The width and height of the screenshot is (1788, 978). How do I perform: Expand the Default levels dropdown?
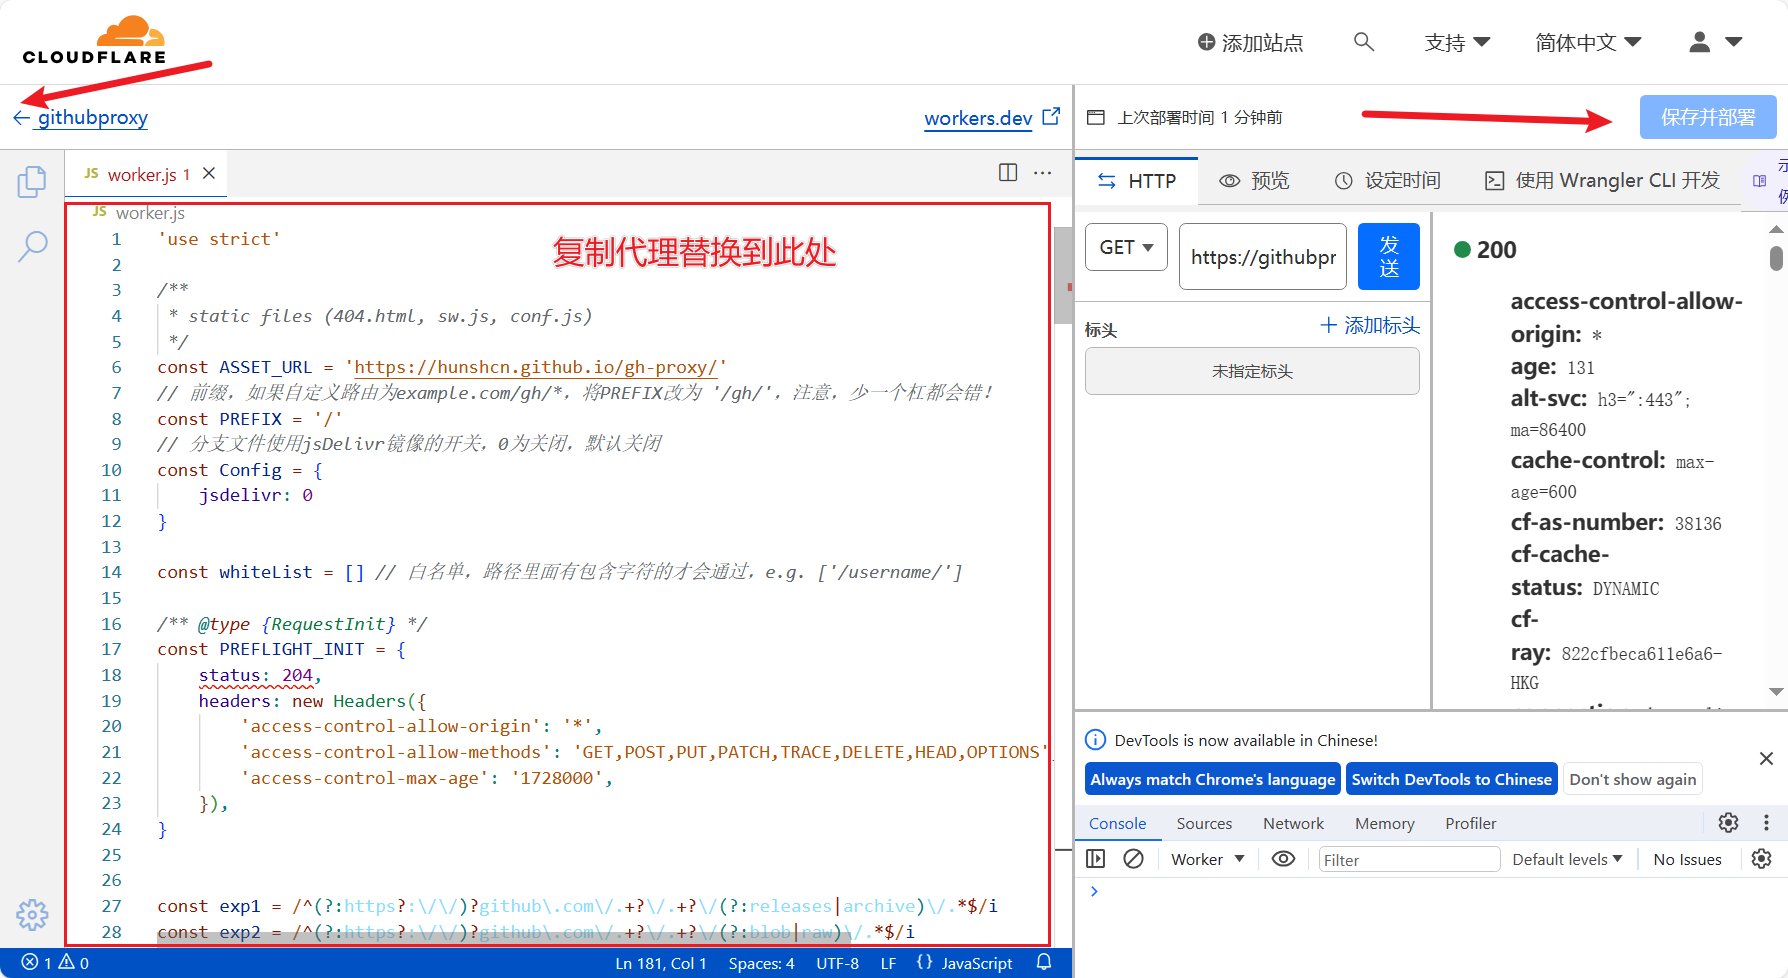click(x=1567, y=859)
